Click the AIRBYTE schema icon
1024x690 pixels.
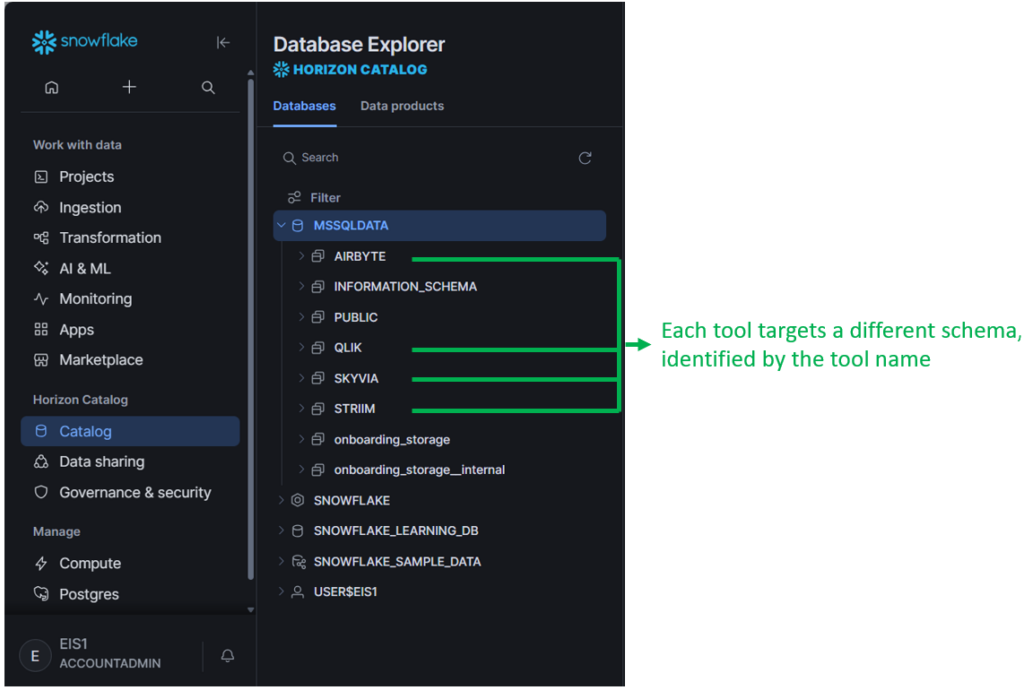coord(318,256)
